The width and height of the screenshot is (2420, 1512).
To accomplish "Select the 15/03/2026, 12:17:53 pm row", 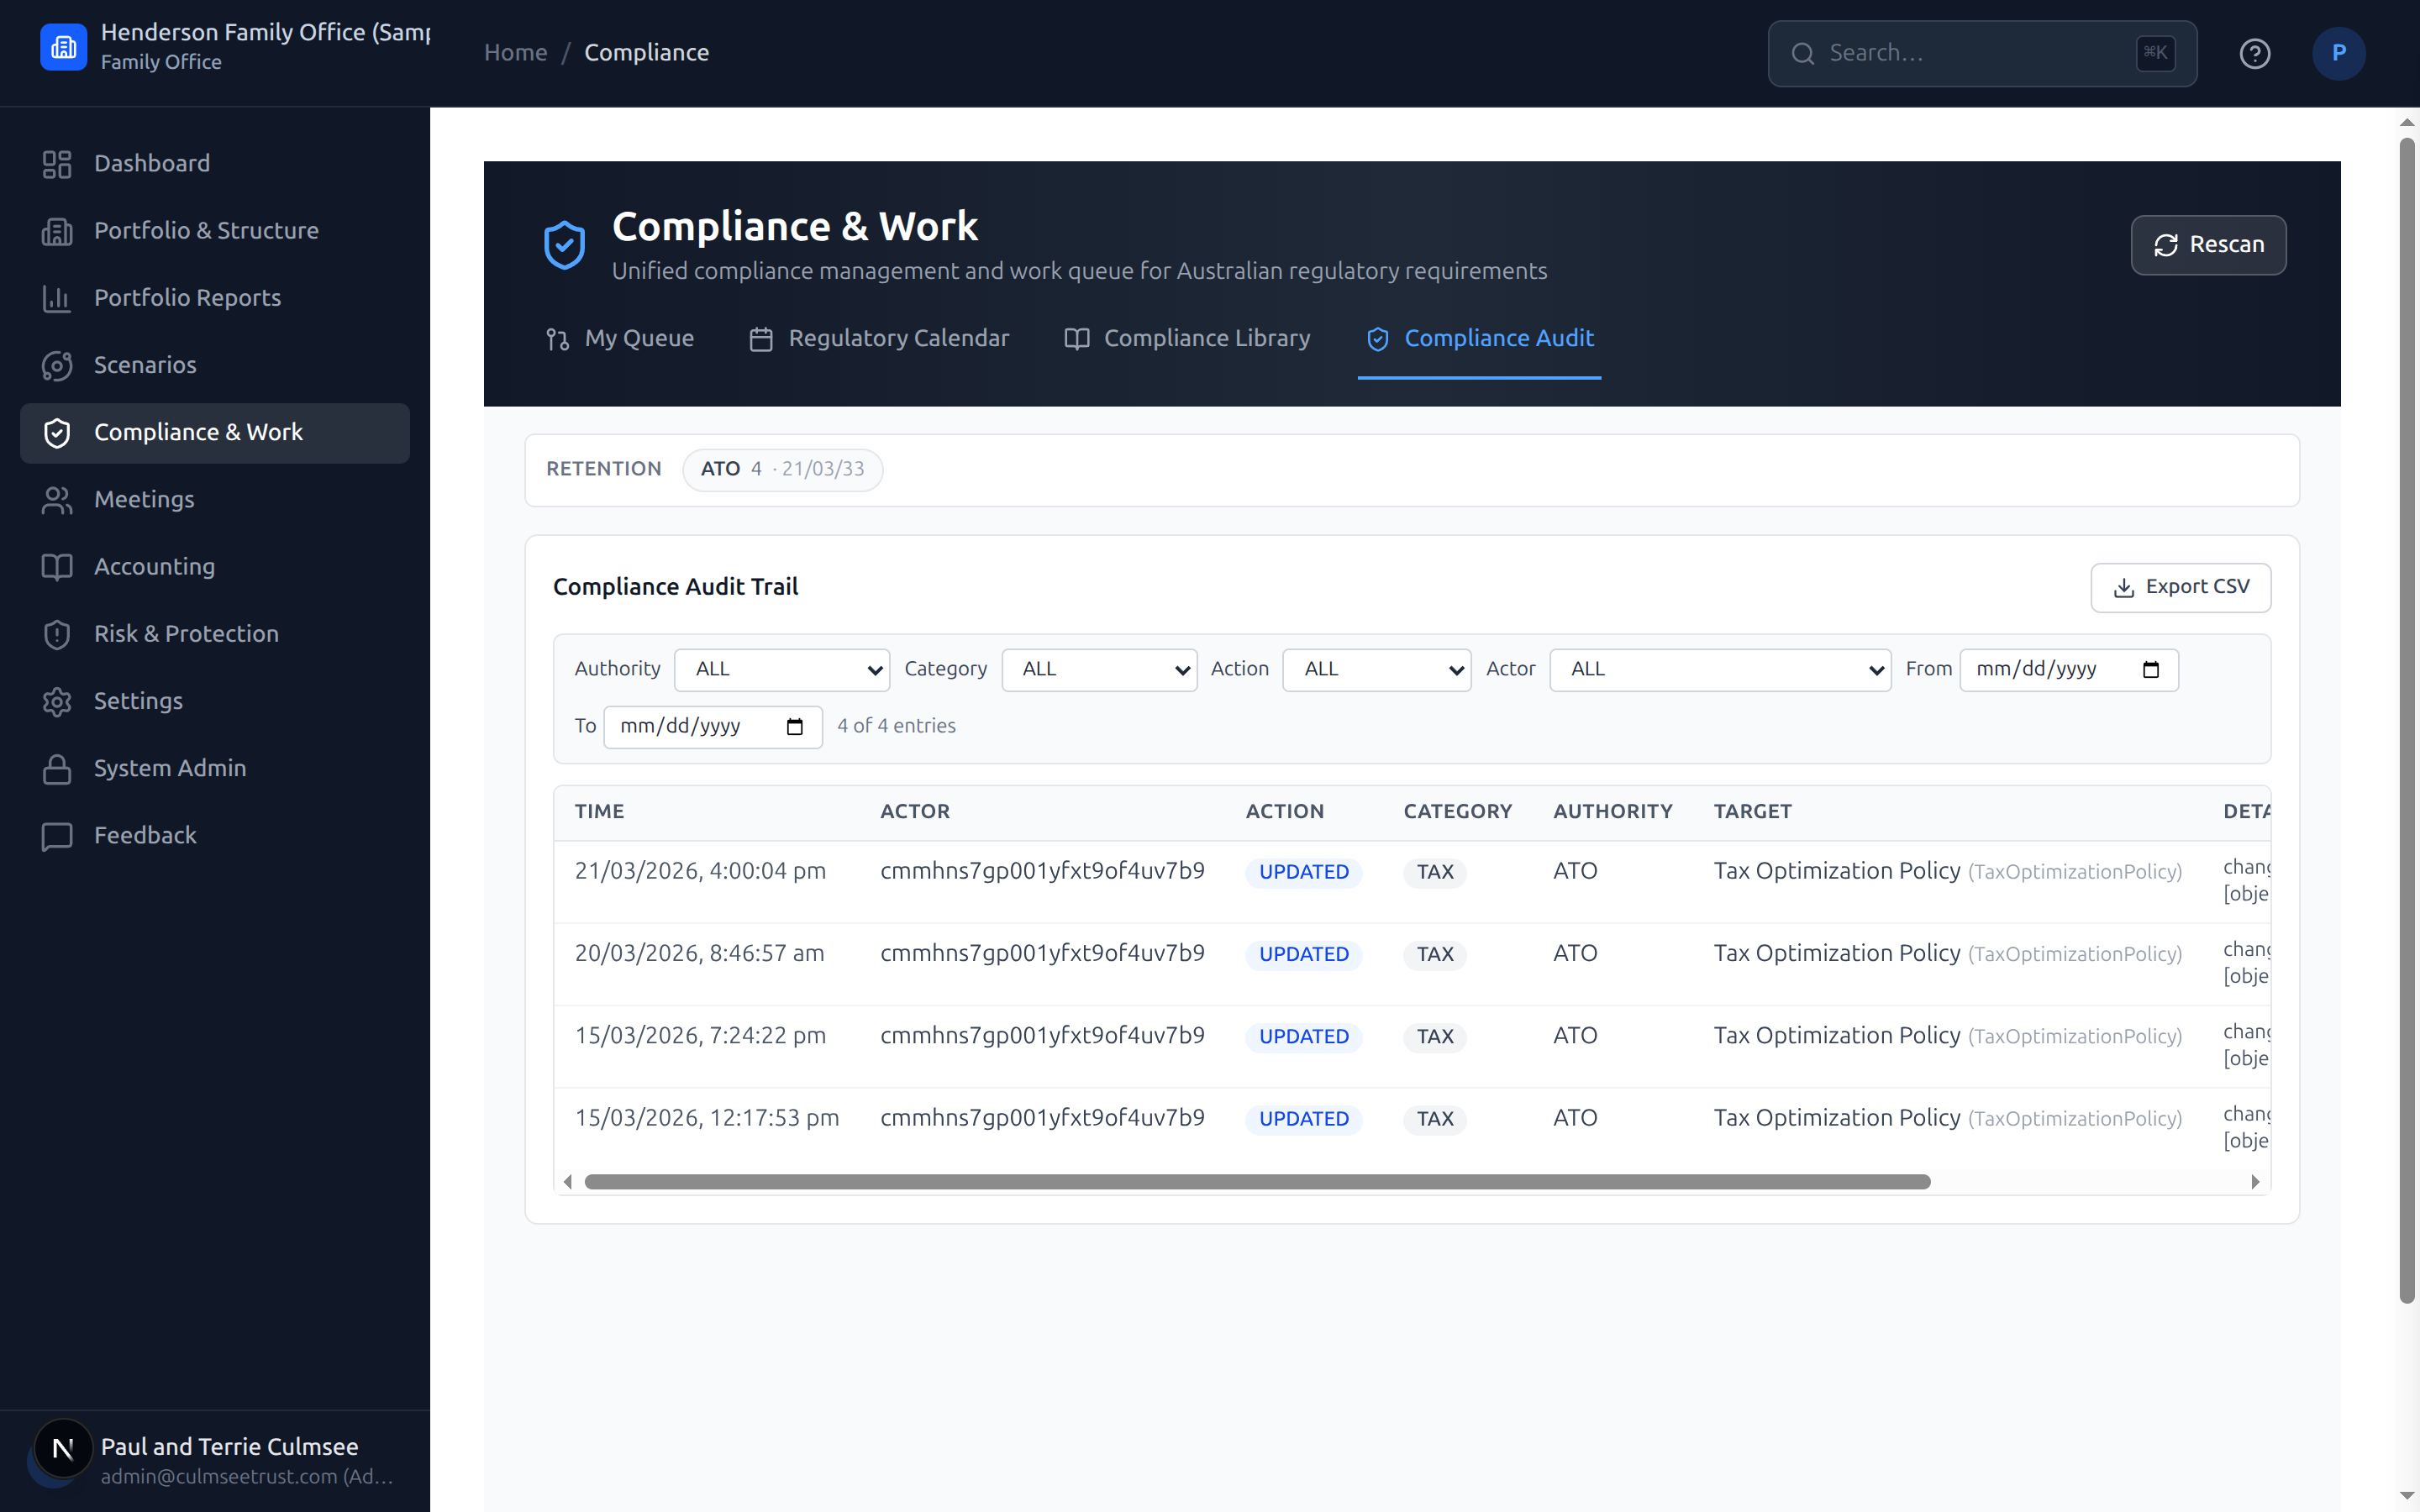I will coord(1412,1128).
